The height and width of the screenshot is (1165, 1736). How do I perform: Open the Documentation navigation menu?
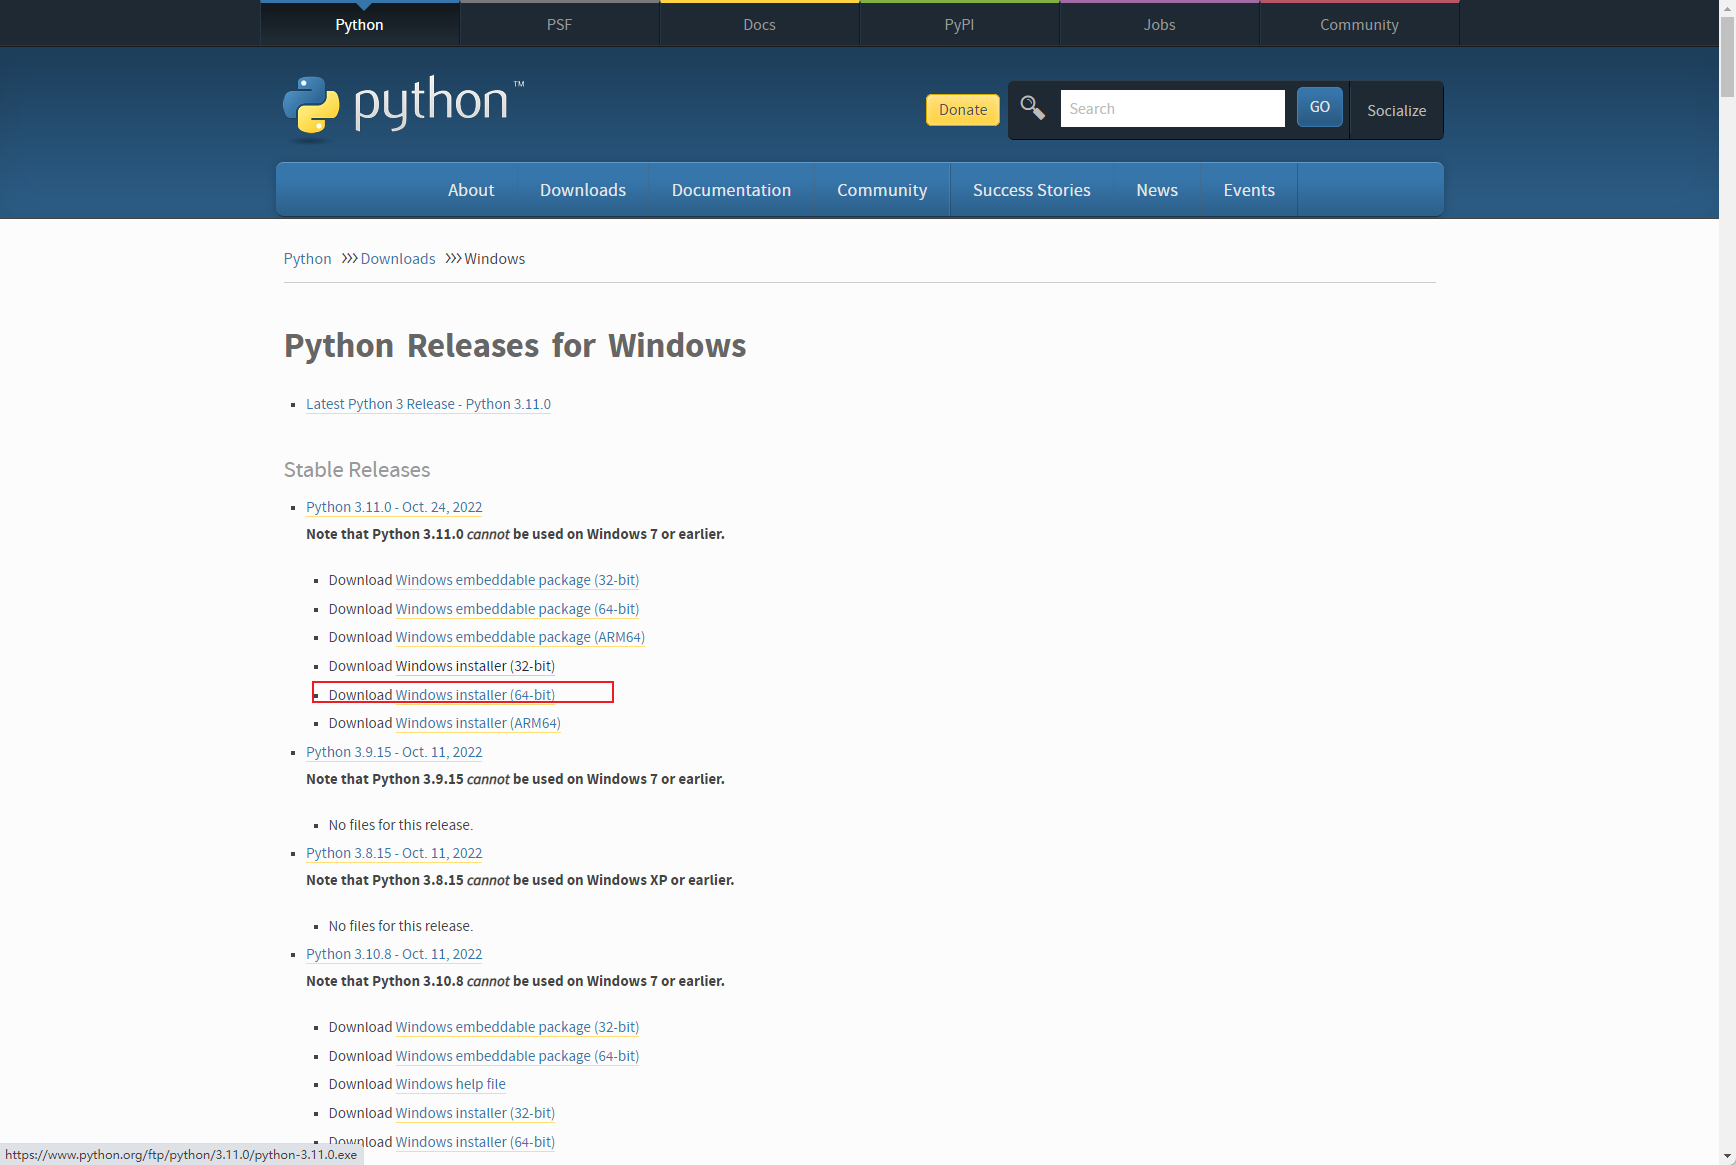pos(731,190)
